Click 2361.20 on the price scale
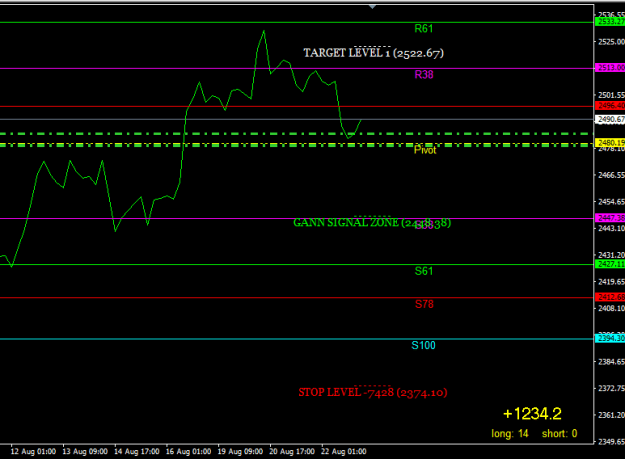 click(611, 415)
